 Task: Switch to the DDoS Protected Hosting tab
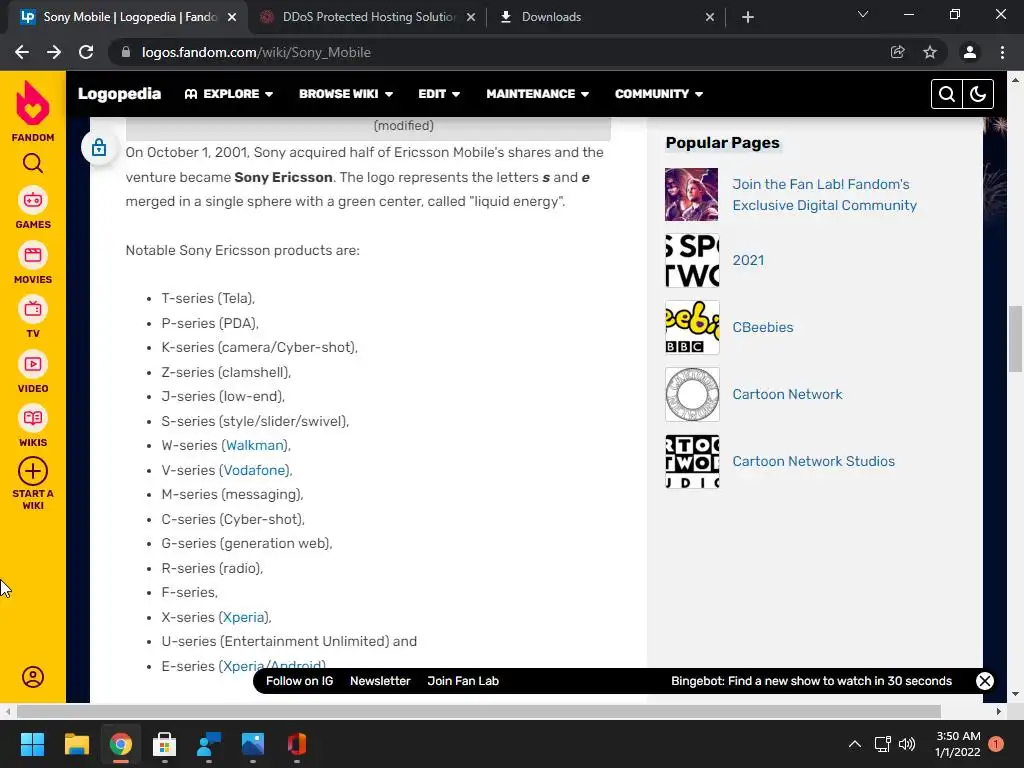pyautogui.click(x=368, y=17)
